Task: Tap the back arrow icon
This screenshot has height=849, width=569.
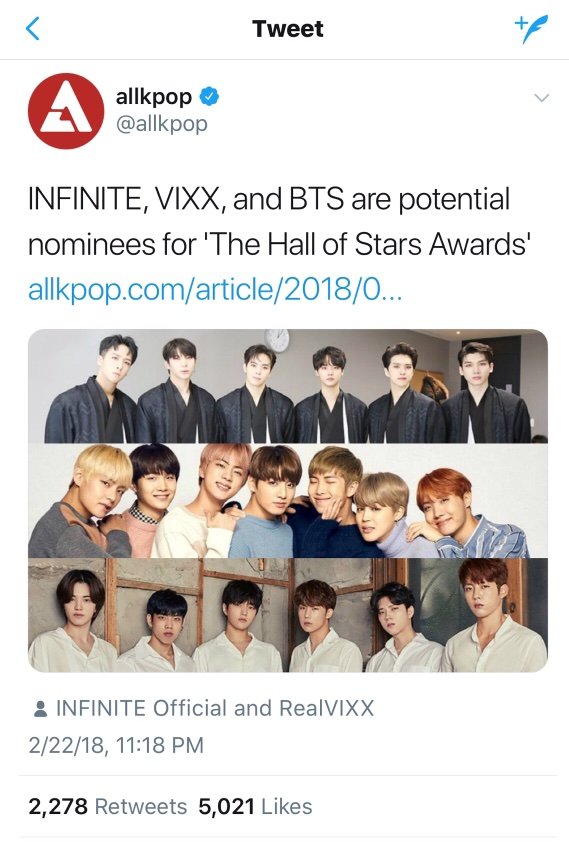Action: [33, 29]
